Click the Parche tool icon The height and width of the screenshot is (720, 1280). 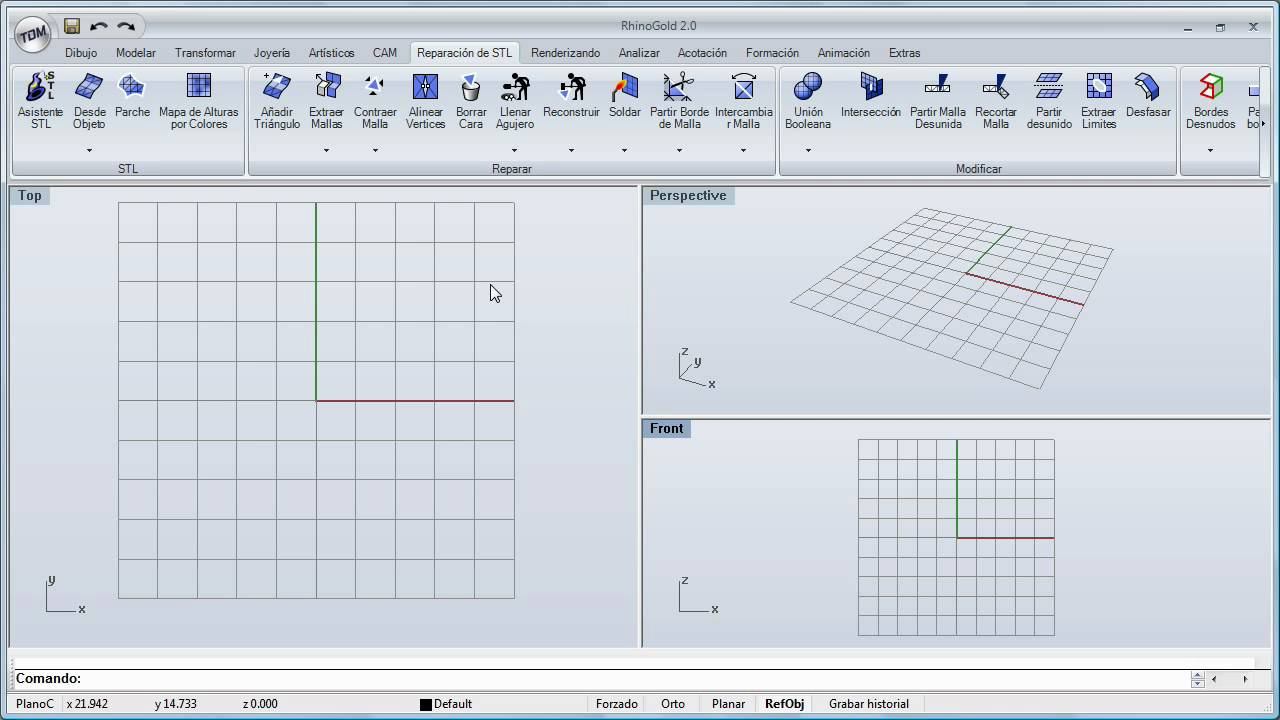point(132,95)
